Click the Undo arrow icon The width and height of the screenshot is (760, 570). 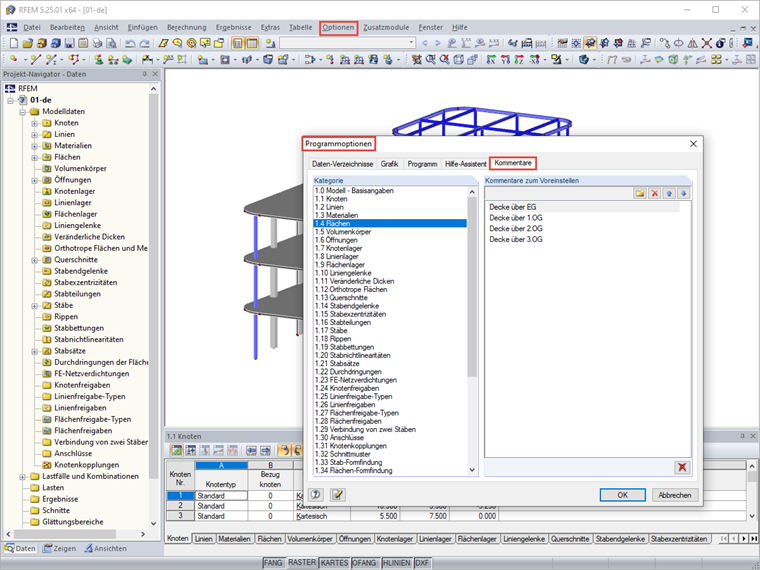click(x=130, y=44)
